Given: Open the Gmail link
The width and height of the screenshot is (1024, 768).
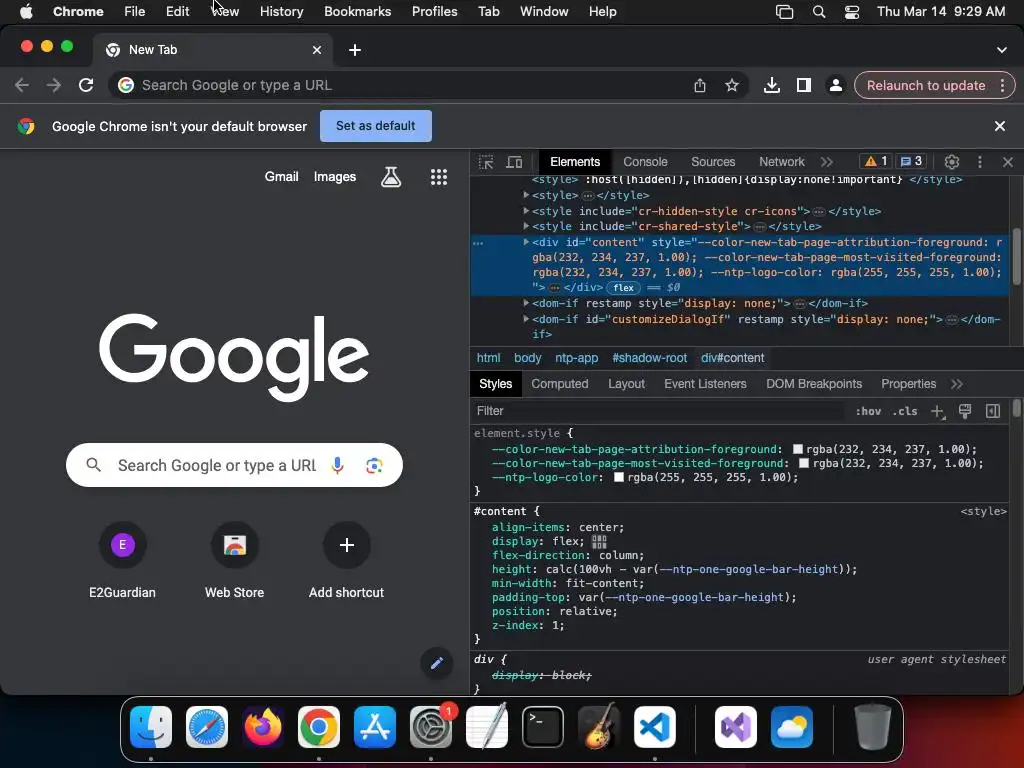Looking at the screenshot, I should point(281,177).
